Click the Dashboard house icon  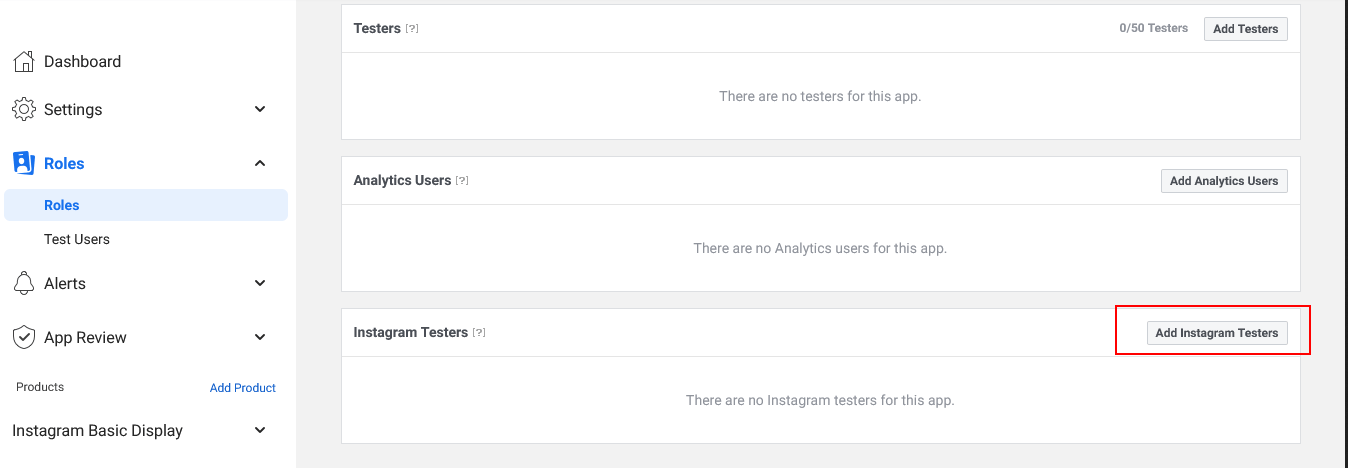point(24,62)
